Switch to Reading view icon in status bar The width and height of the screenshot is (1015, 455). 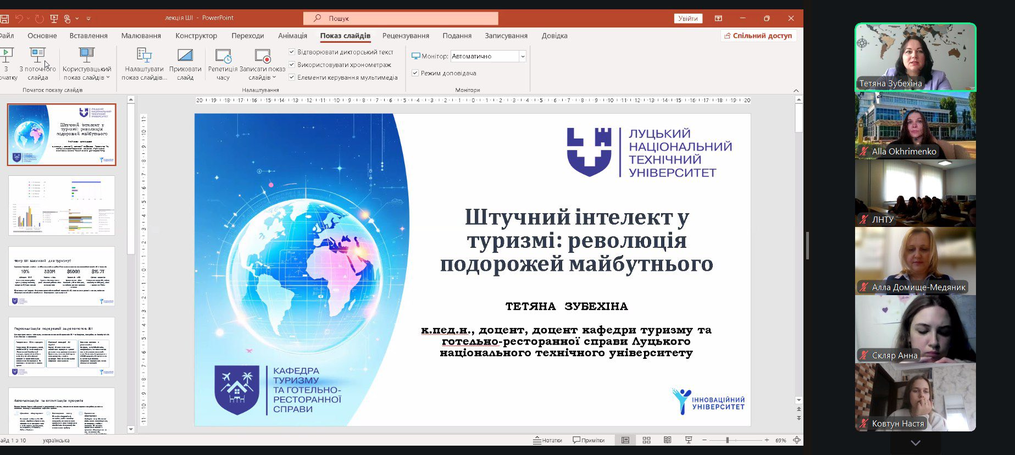tap(667, 440)
